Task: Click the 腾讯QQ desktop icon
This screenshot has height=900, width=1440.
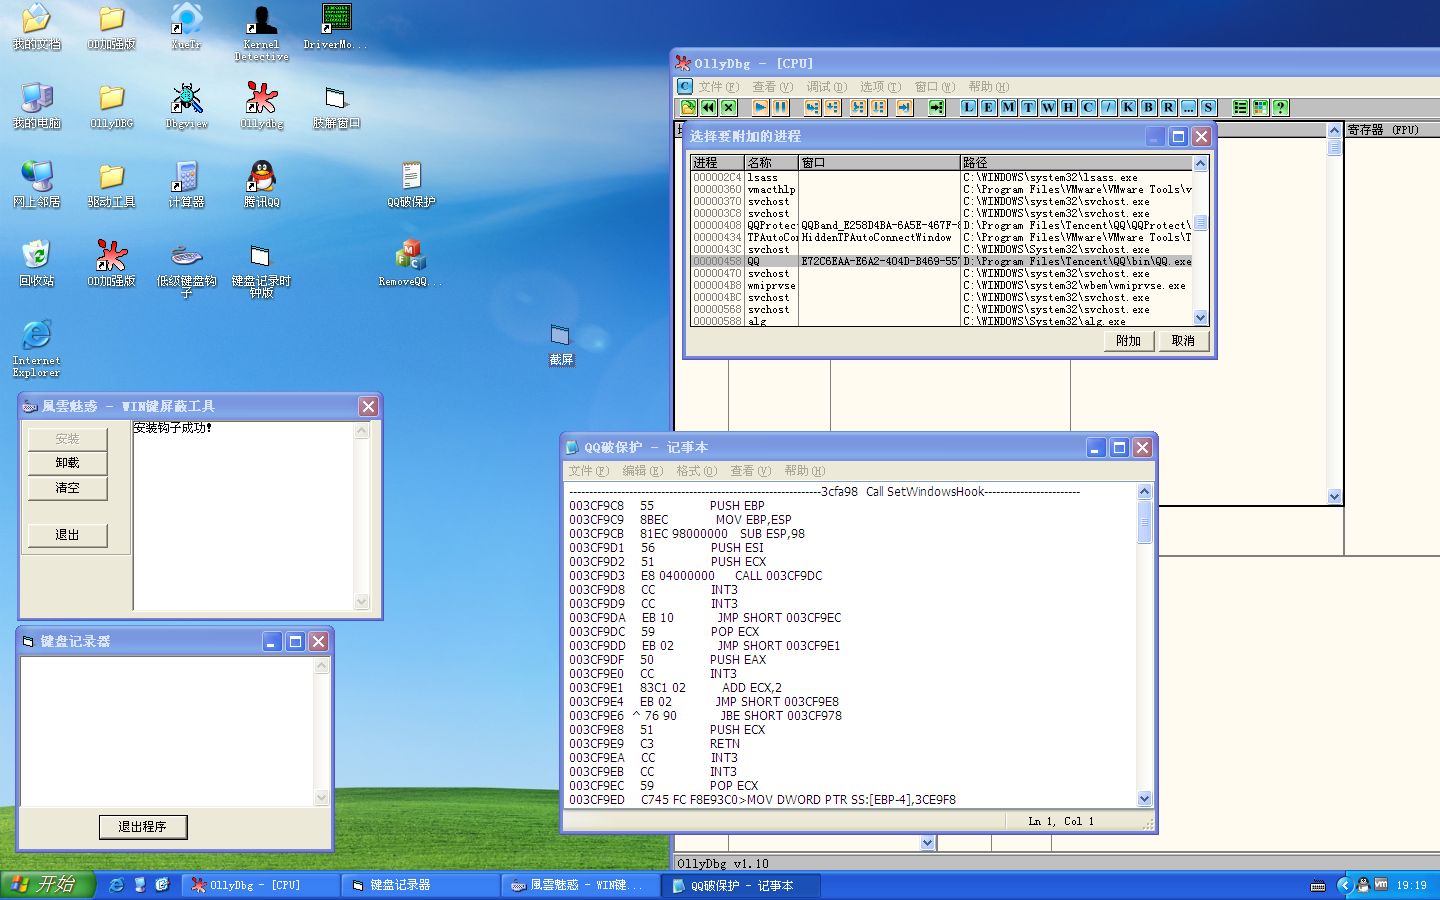Action: (x=261, y=183)
